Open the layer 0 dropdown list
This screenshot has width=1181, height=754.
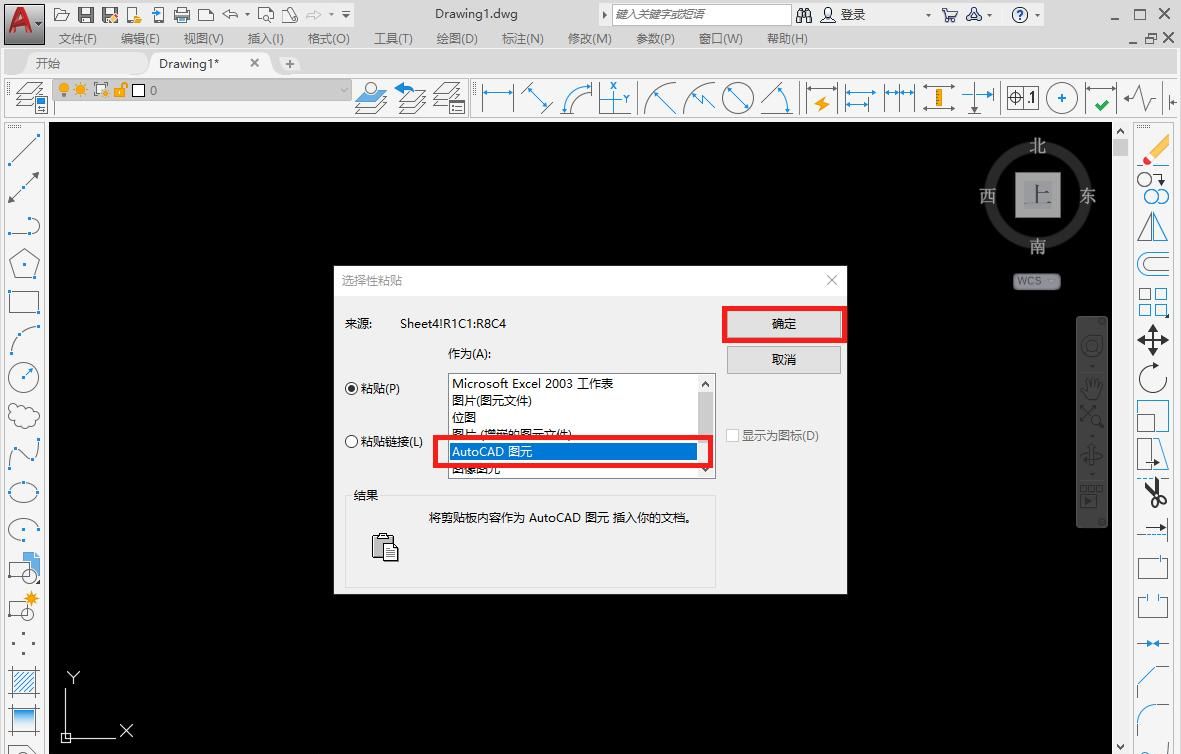click(343, 90)
